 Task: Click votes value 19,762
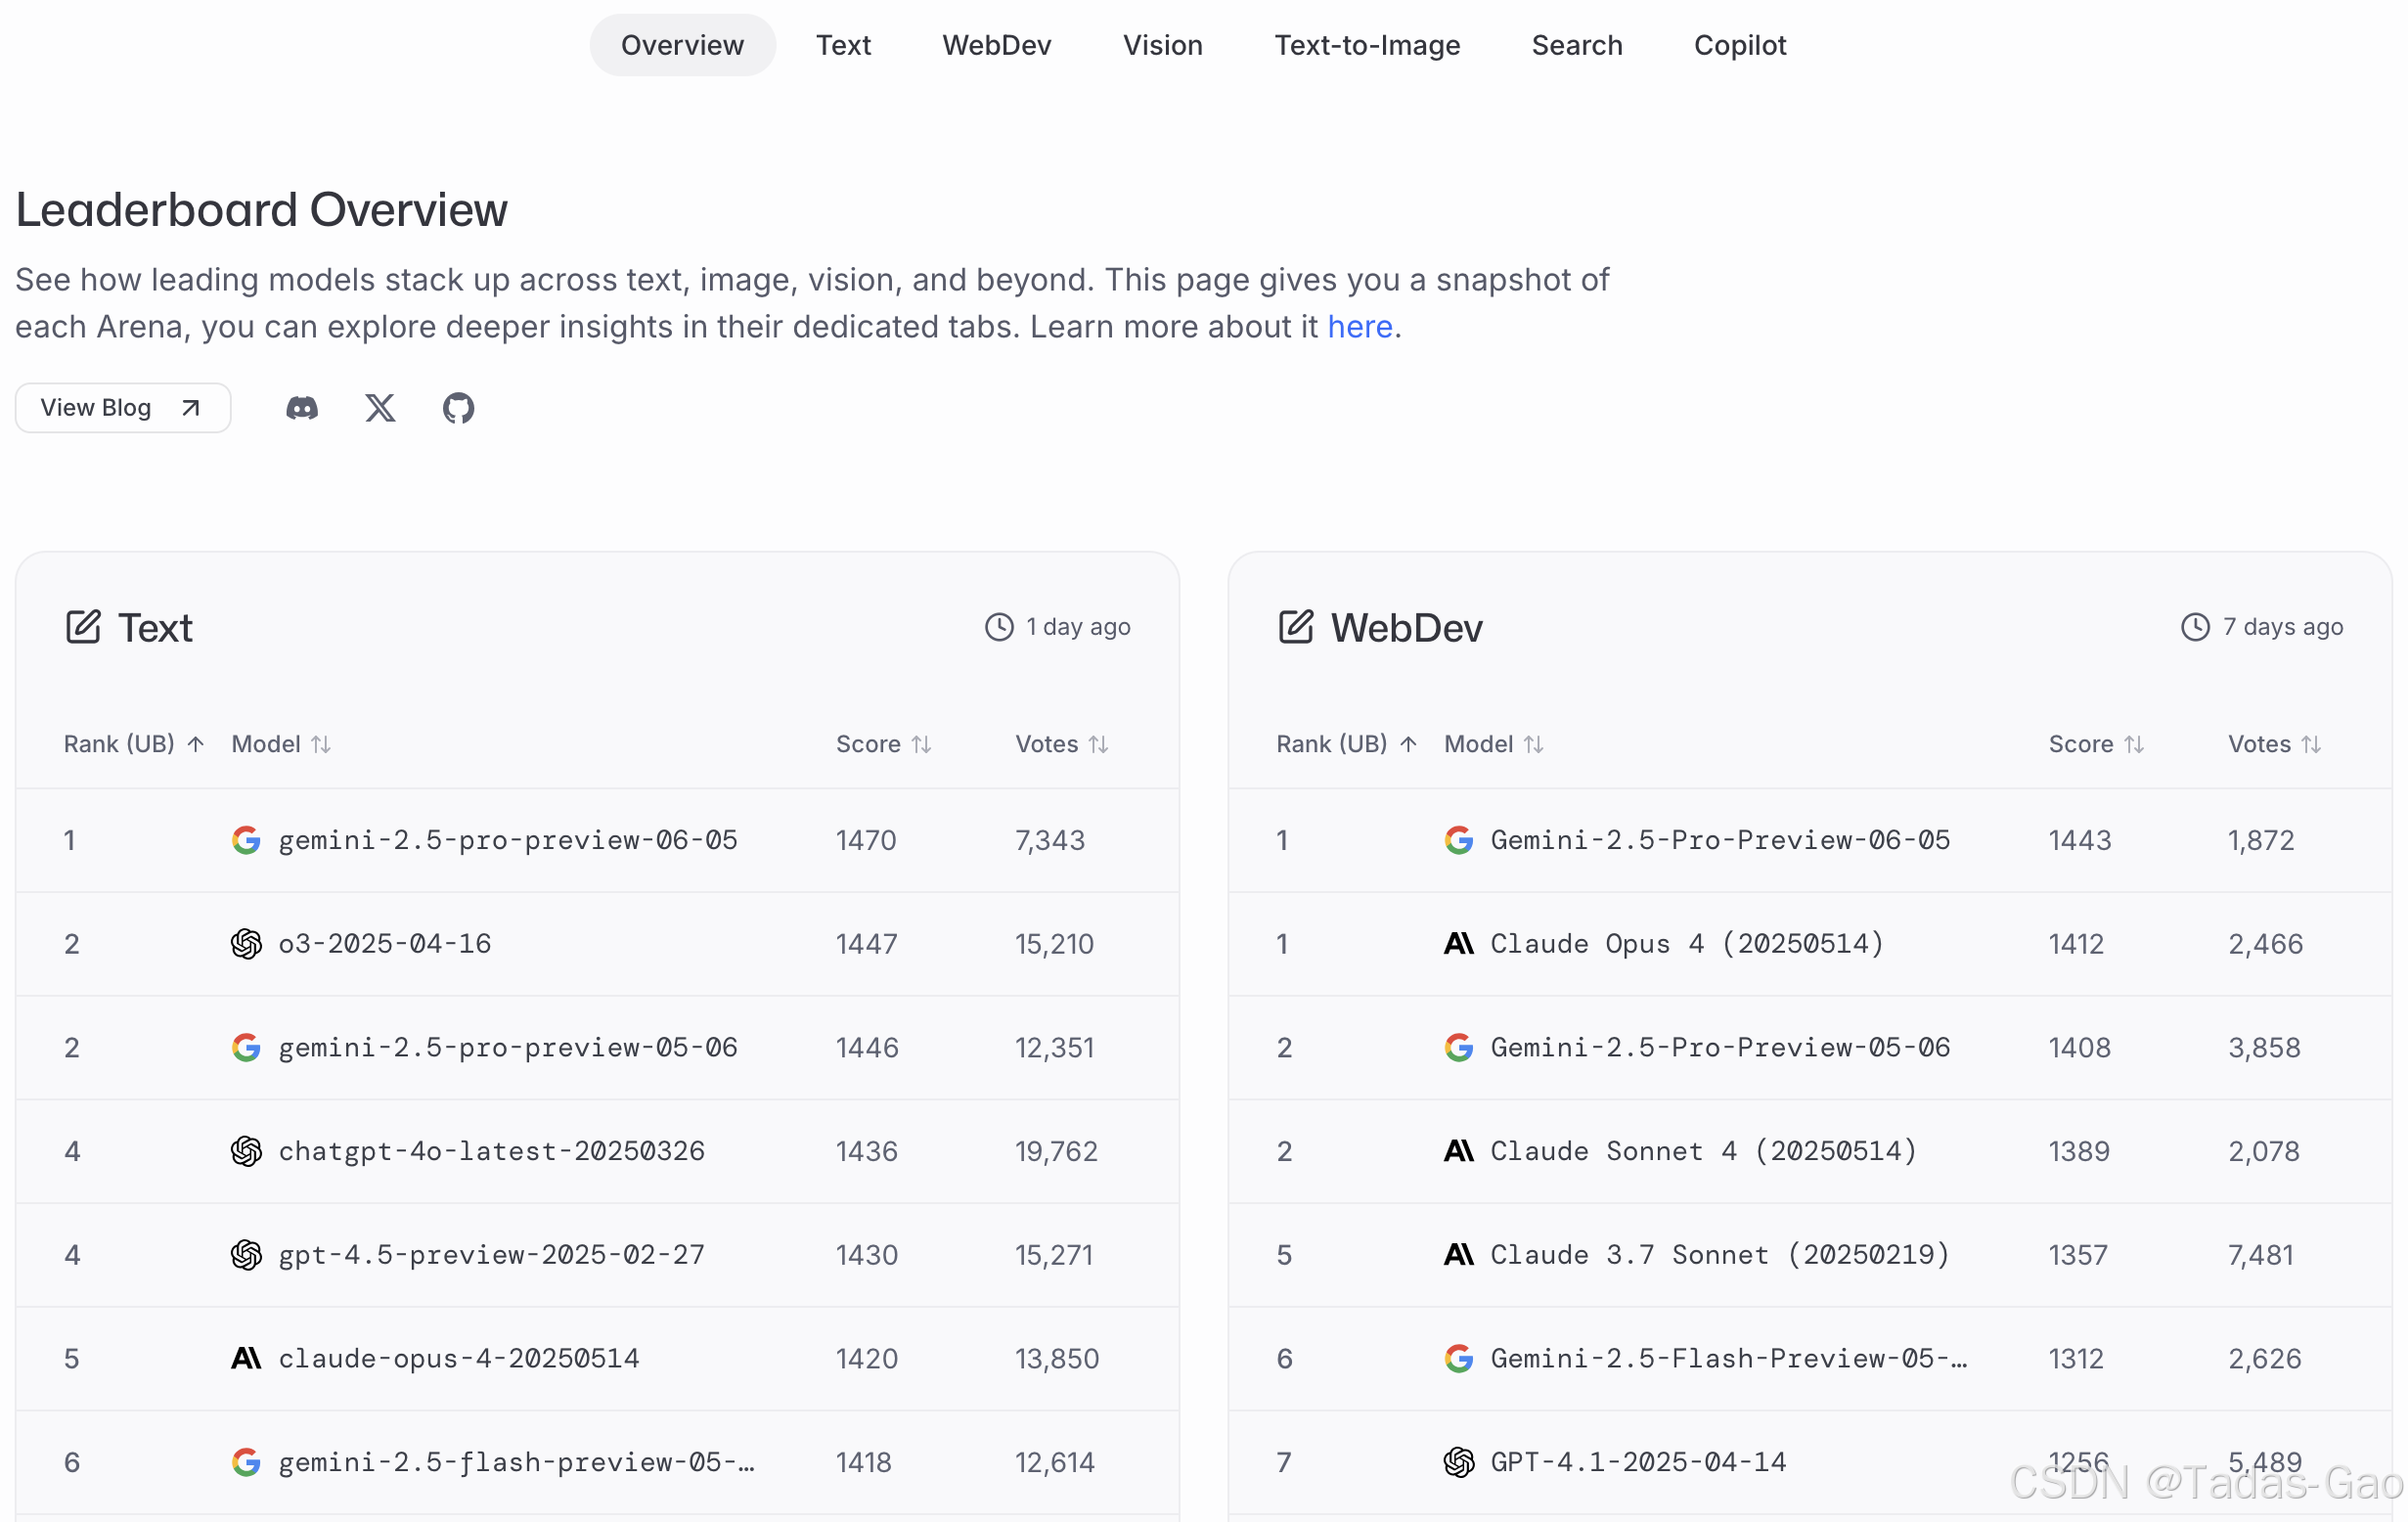tap(1056, 1151)
